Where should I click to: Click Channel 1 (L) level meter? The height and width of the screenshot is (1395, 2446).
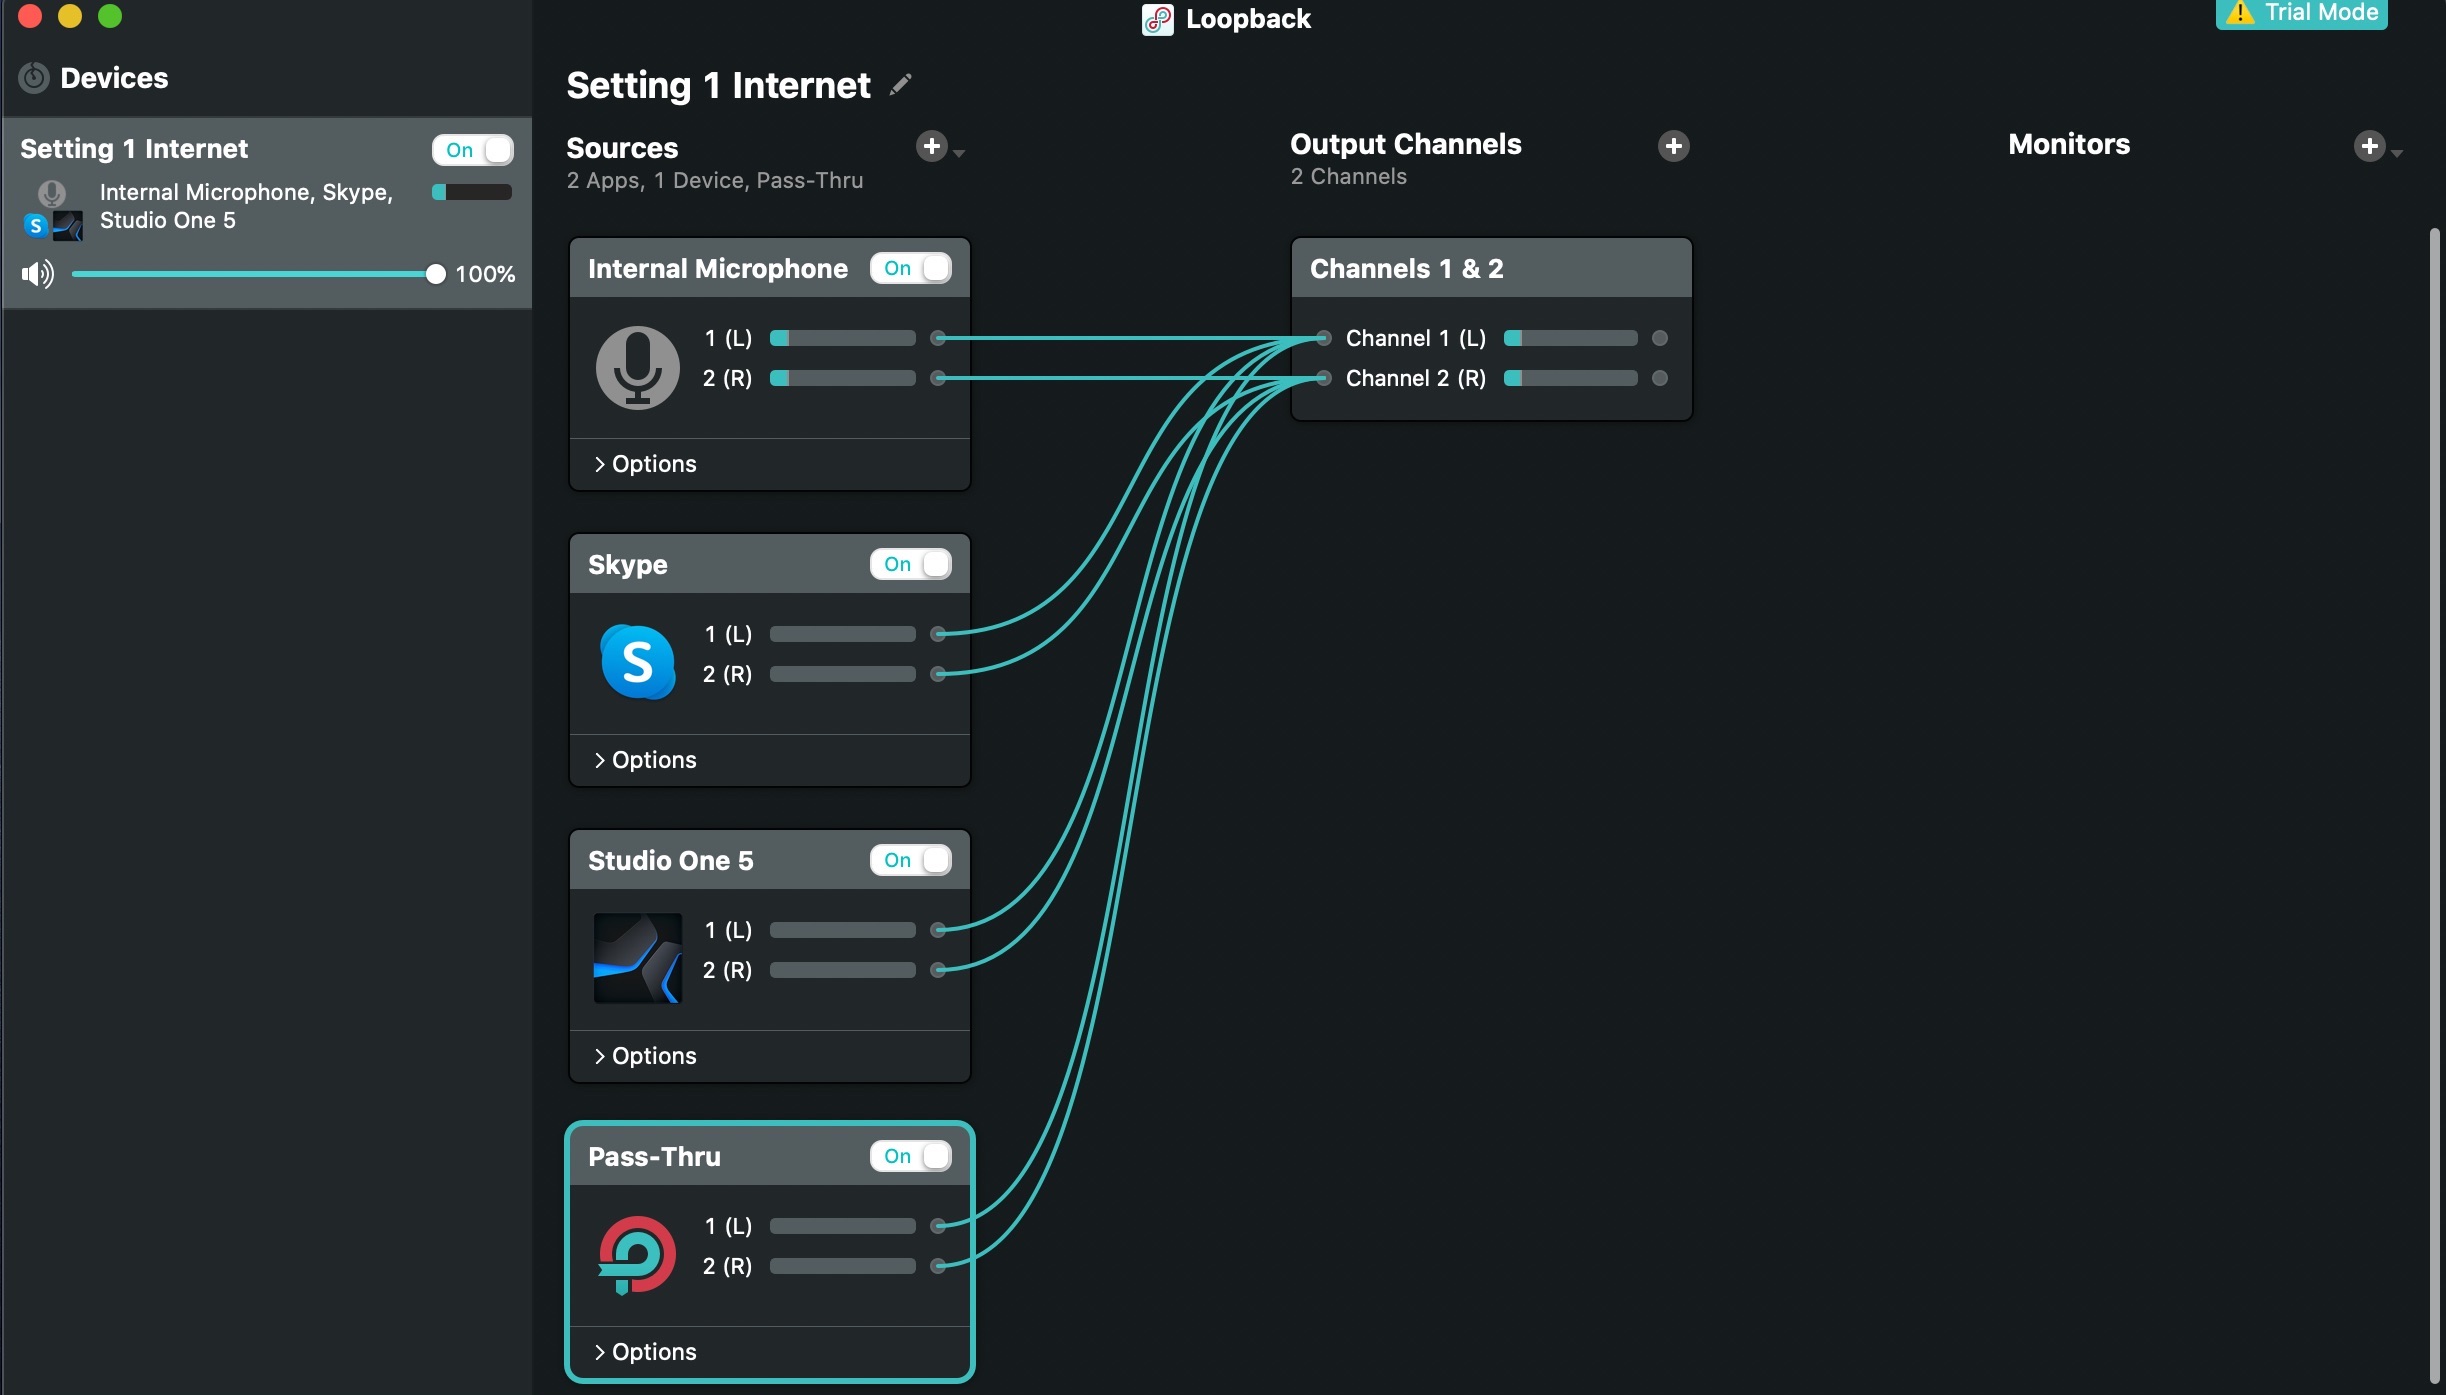(x=1571, y=338)
